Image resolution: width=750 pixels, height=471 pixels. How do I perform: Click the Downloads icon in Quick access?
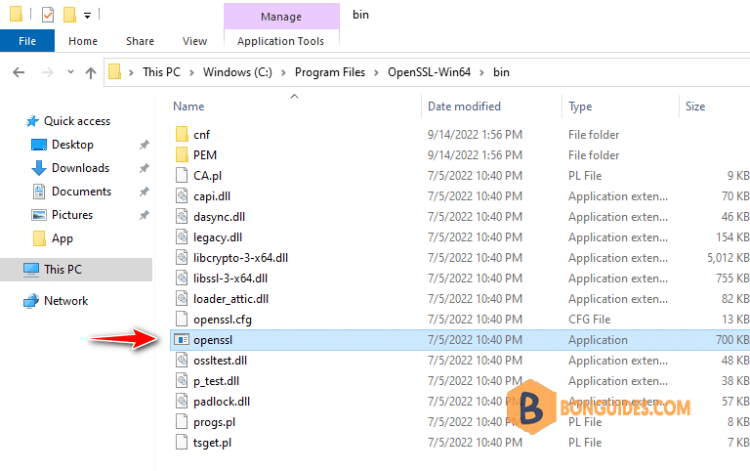(x=39, y=168)
